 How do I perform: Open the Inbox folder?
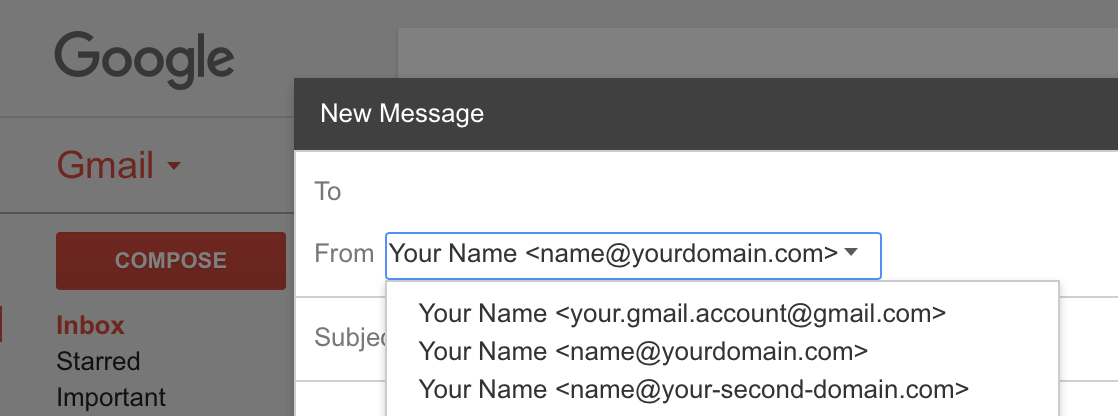pos(90,325)
